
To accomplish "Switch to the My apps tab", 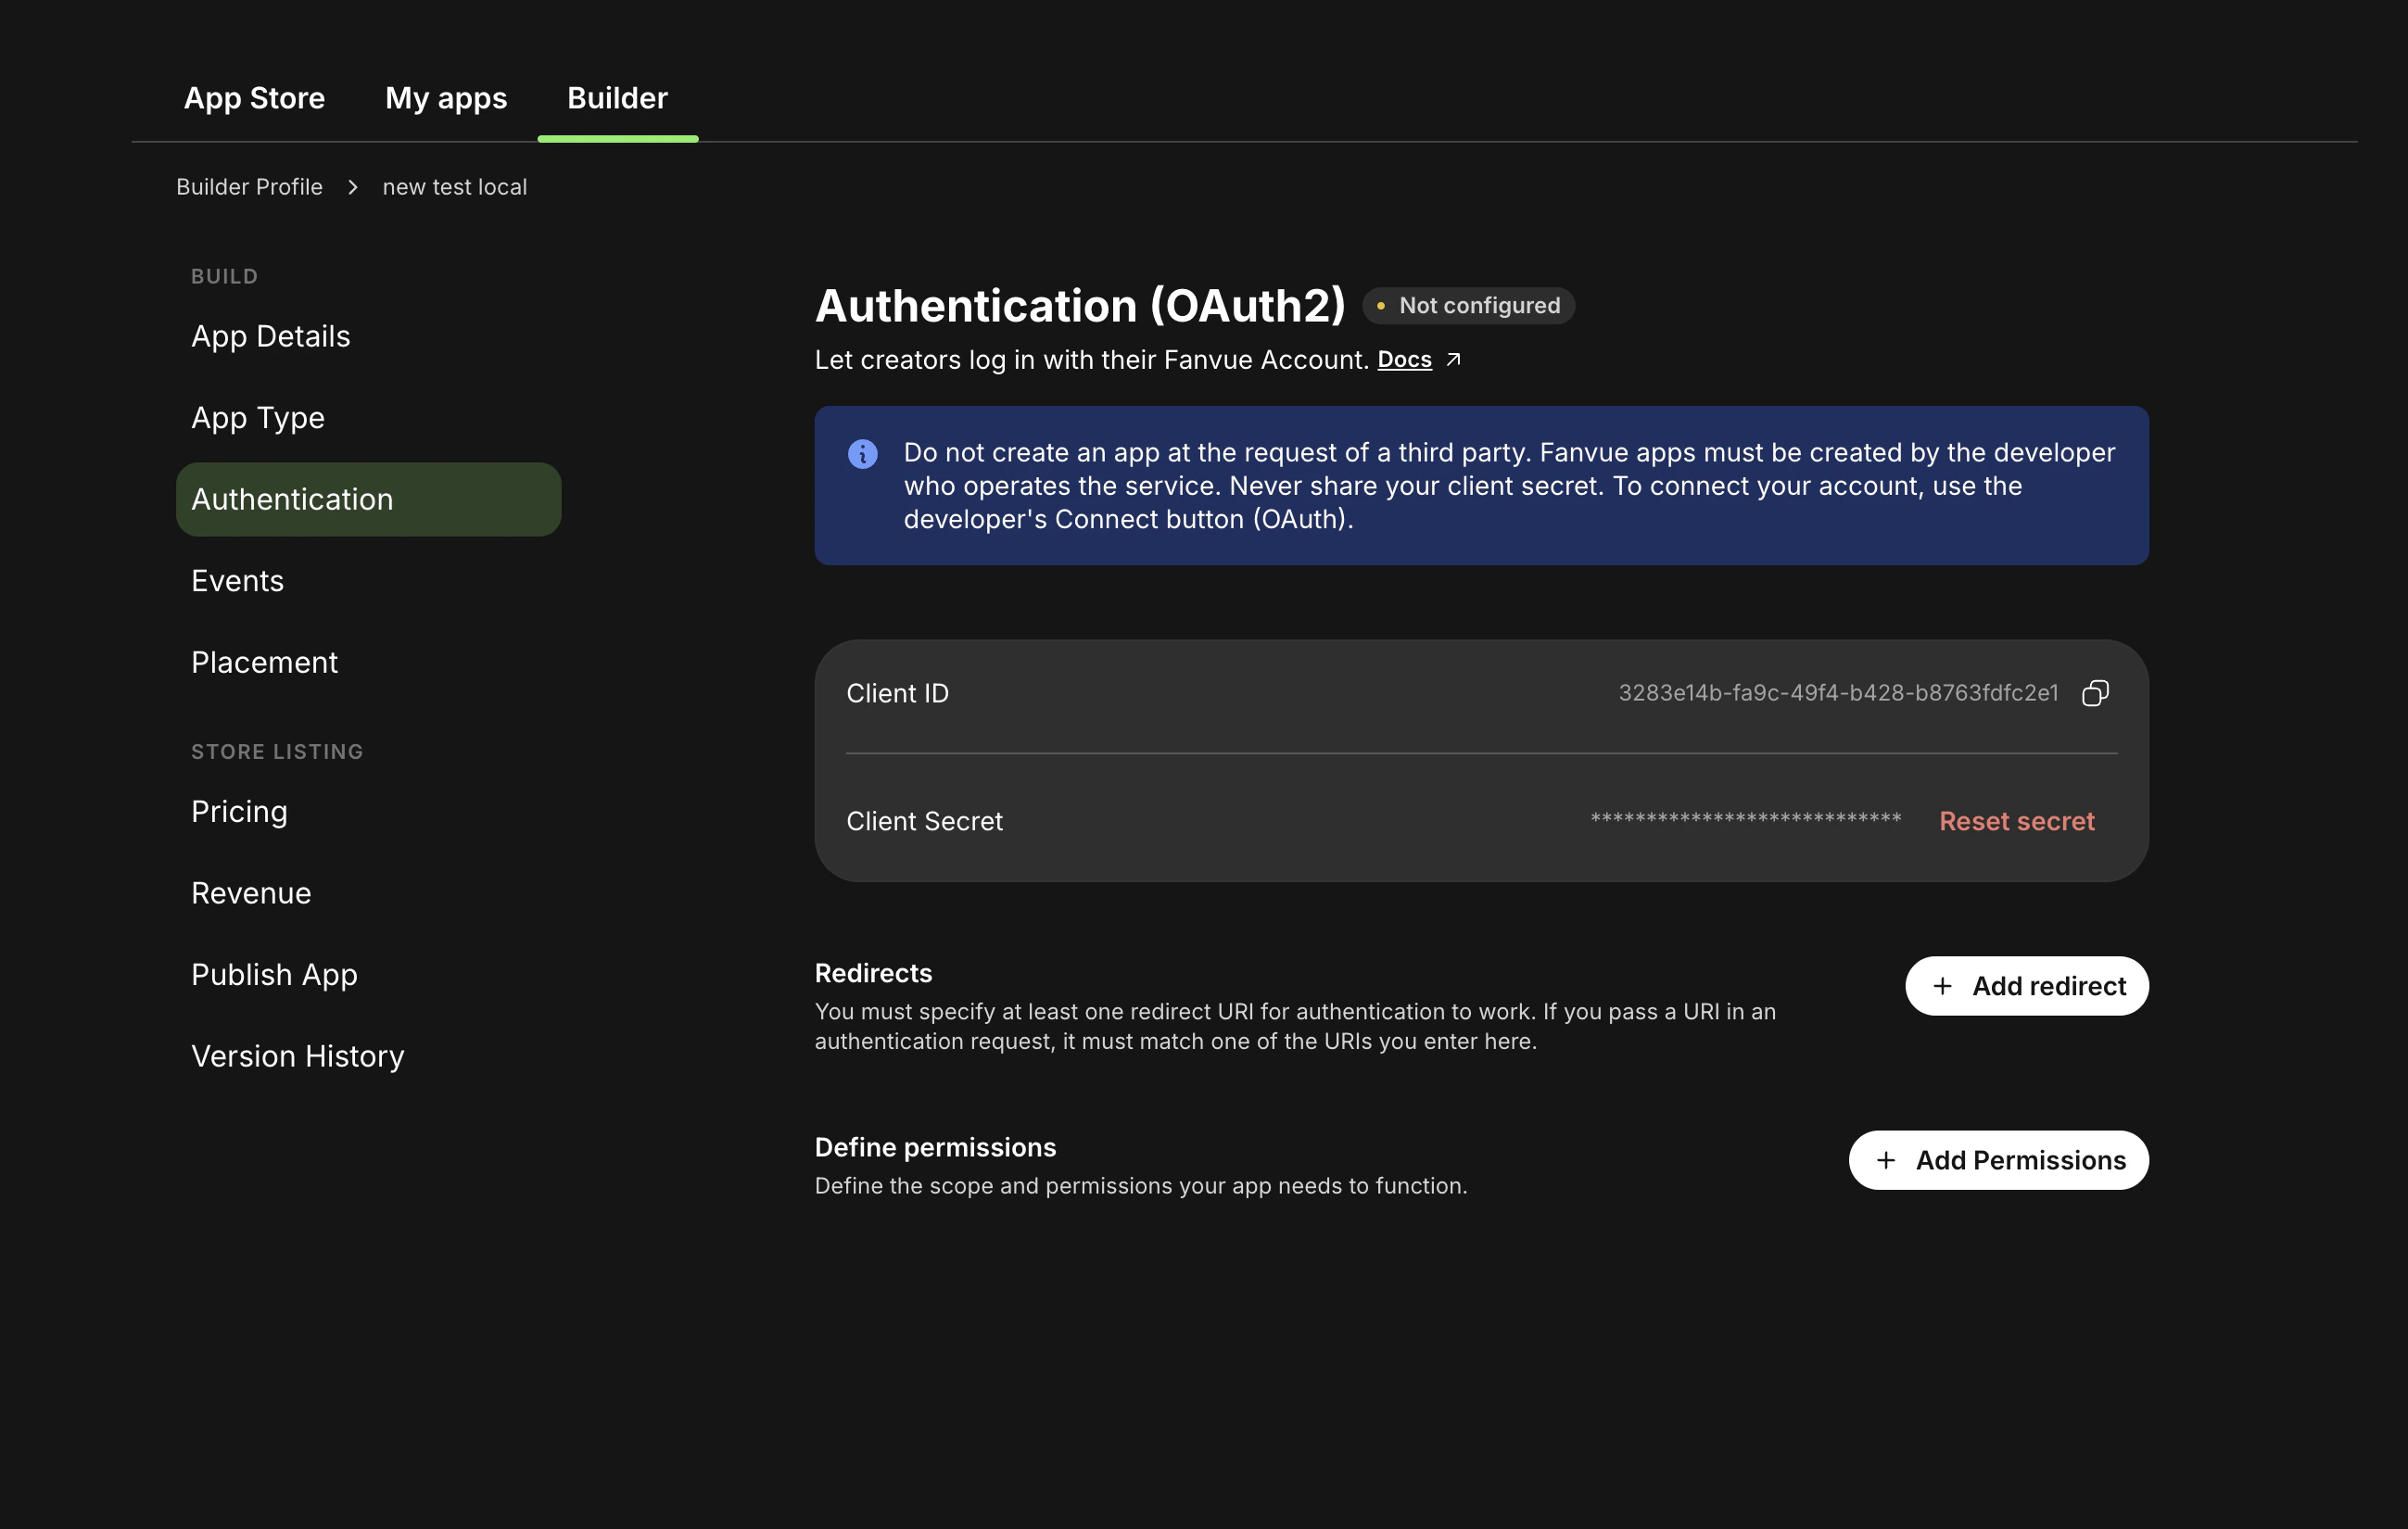I will 446,98.
